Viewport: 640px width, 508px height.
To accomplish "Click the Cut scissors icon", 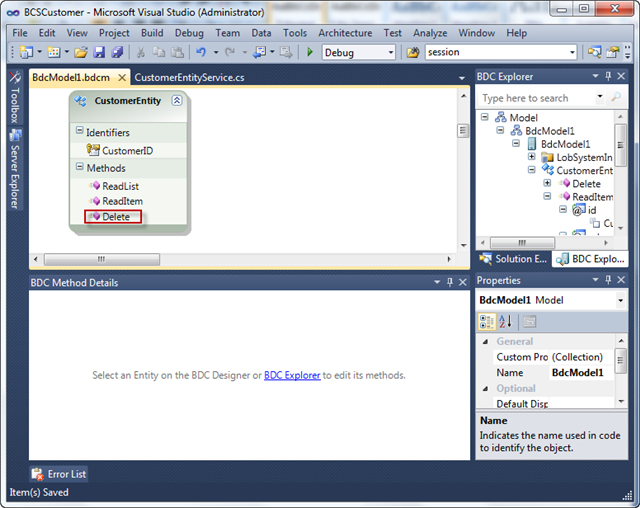I will [x=140, y=52].
